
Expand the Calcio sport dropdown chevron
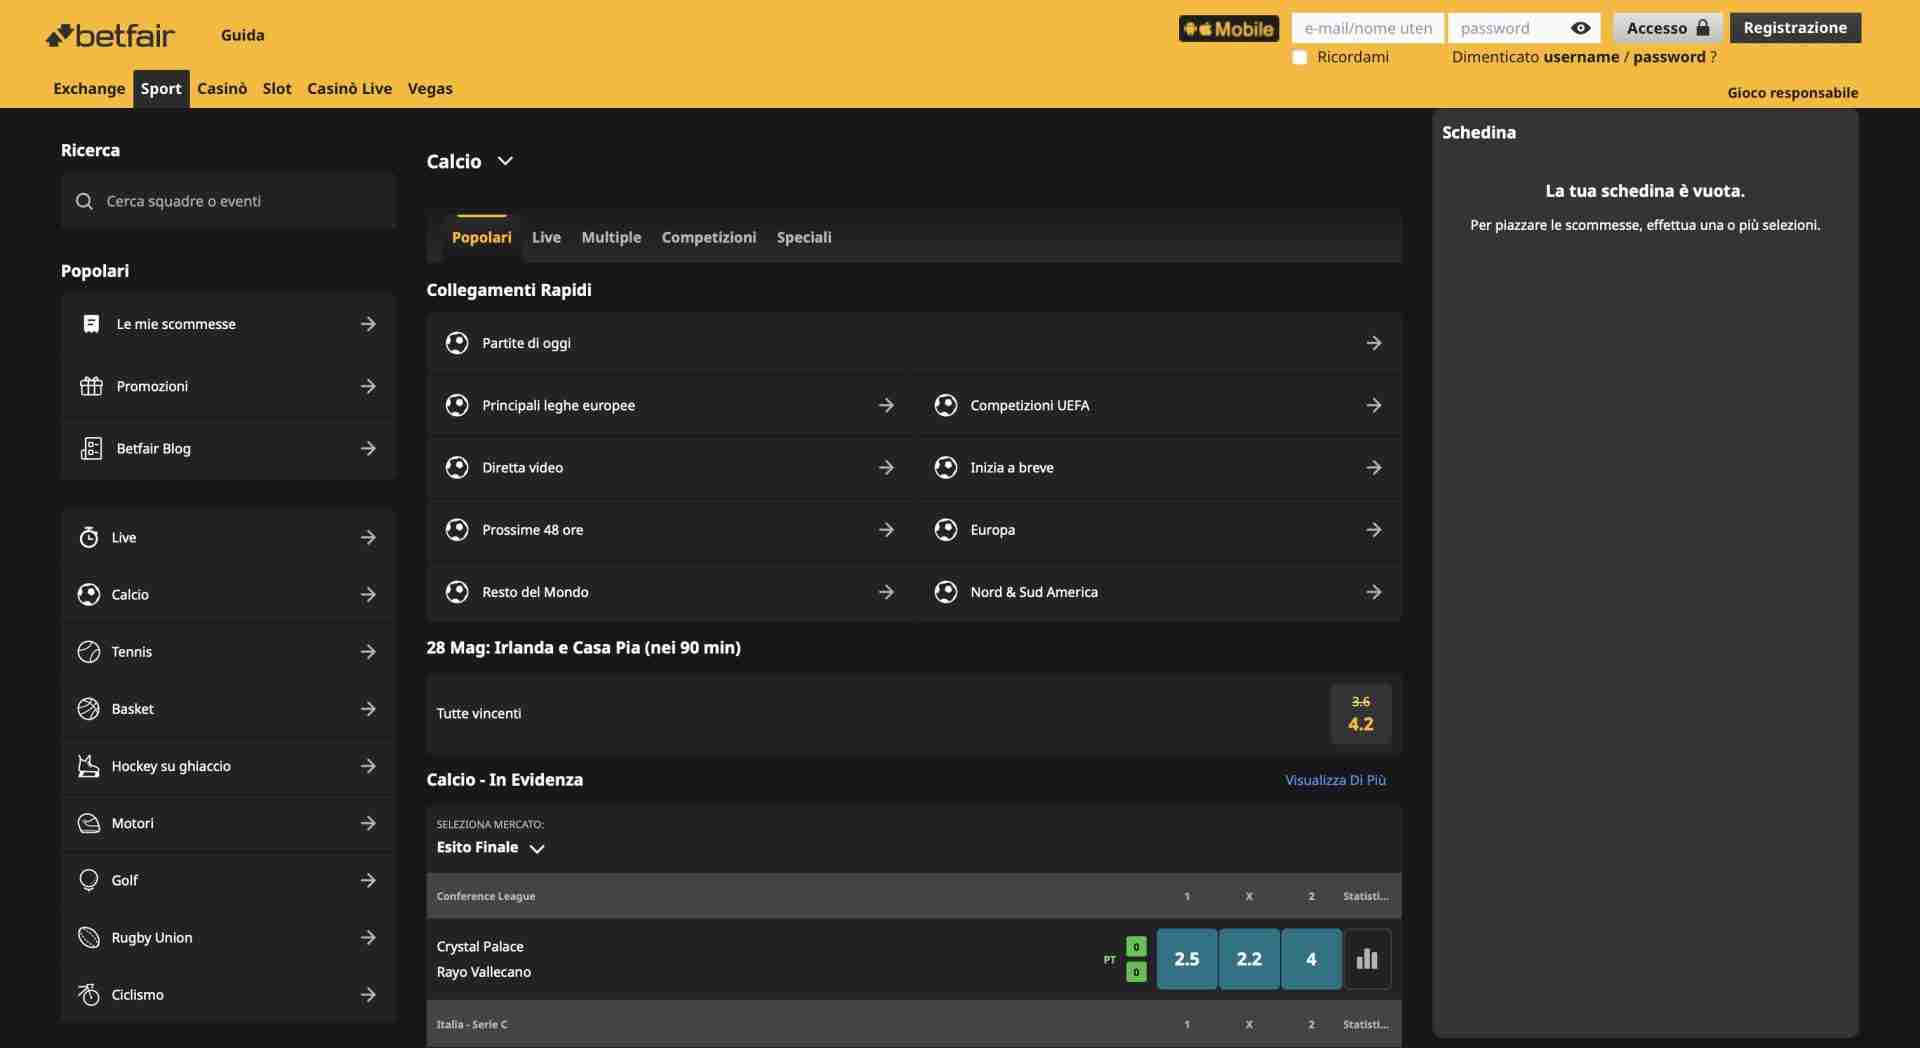point(505,161)
